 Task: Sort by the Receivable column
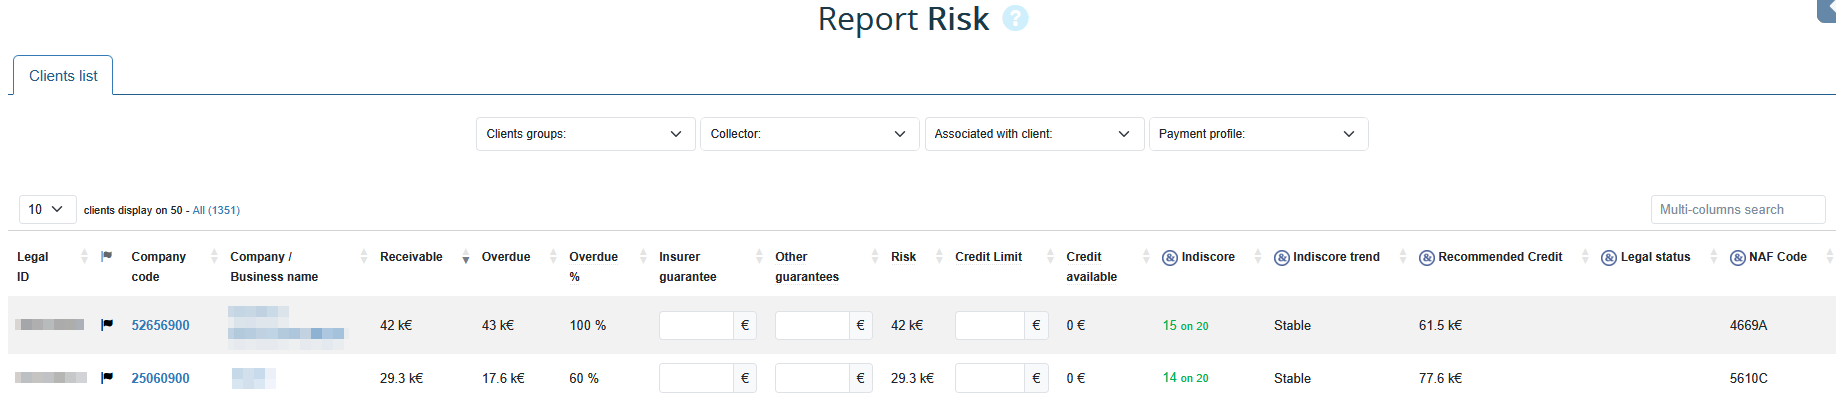411,257
